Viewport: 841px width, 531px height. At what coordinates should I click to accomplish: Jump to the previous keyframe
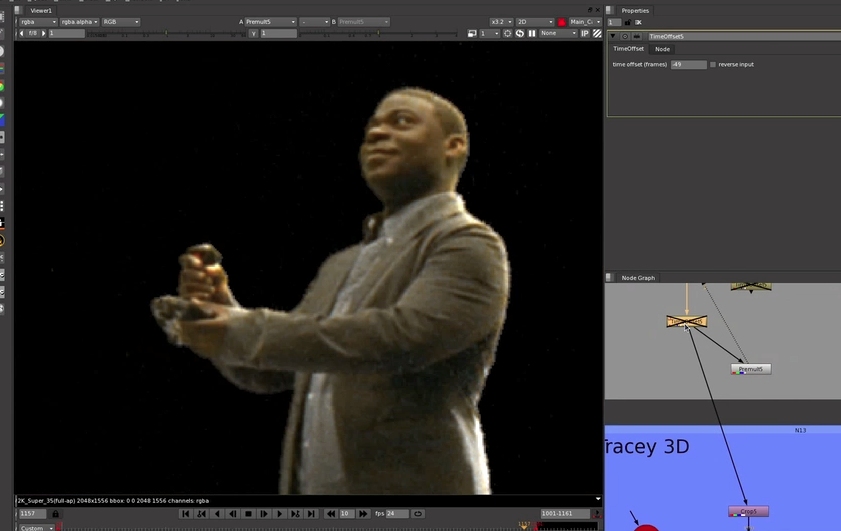click(x=202, y=514)
